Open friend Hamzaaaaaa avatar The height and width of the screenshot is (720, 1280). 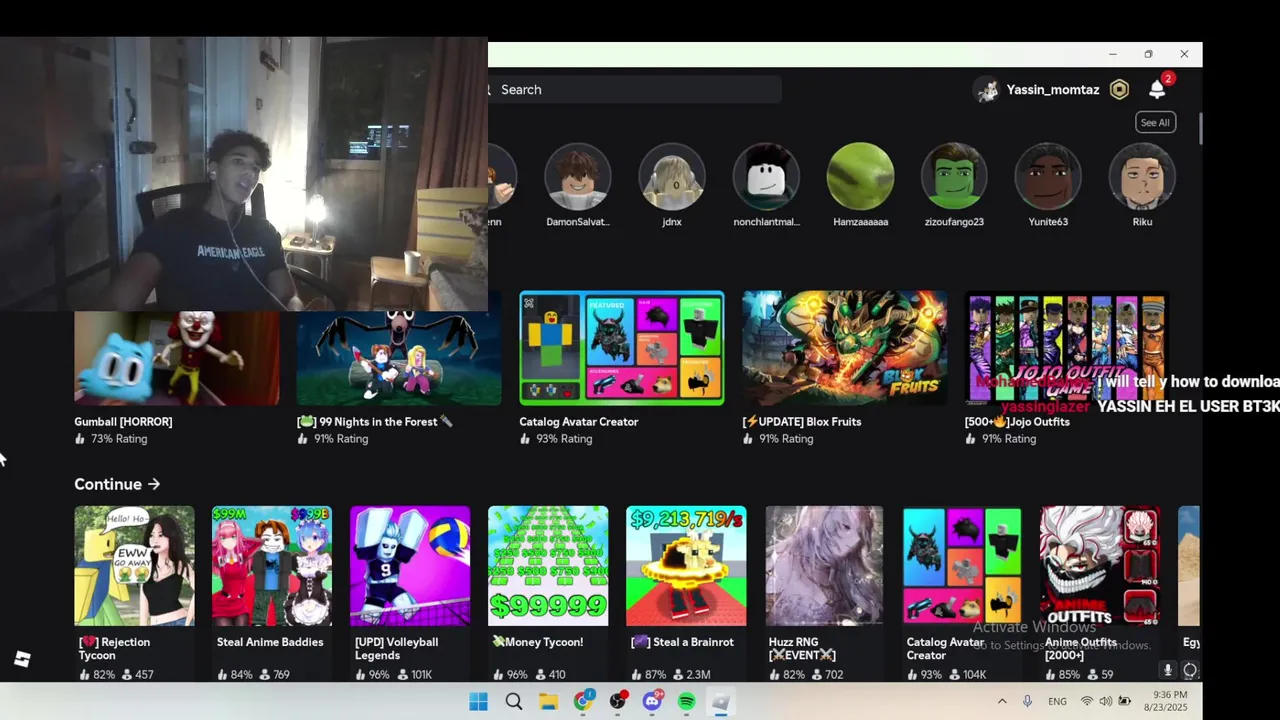(860, 176)
